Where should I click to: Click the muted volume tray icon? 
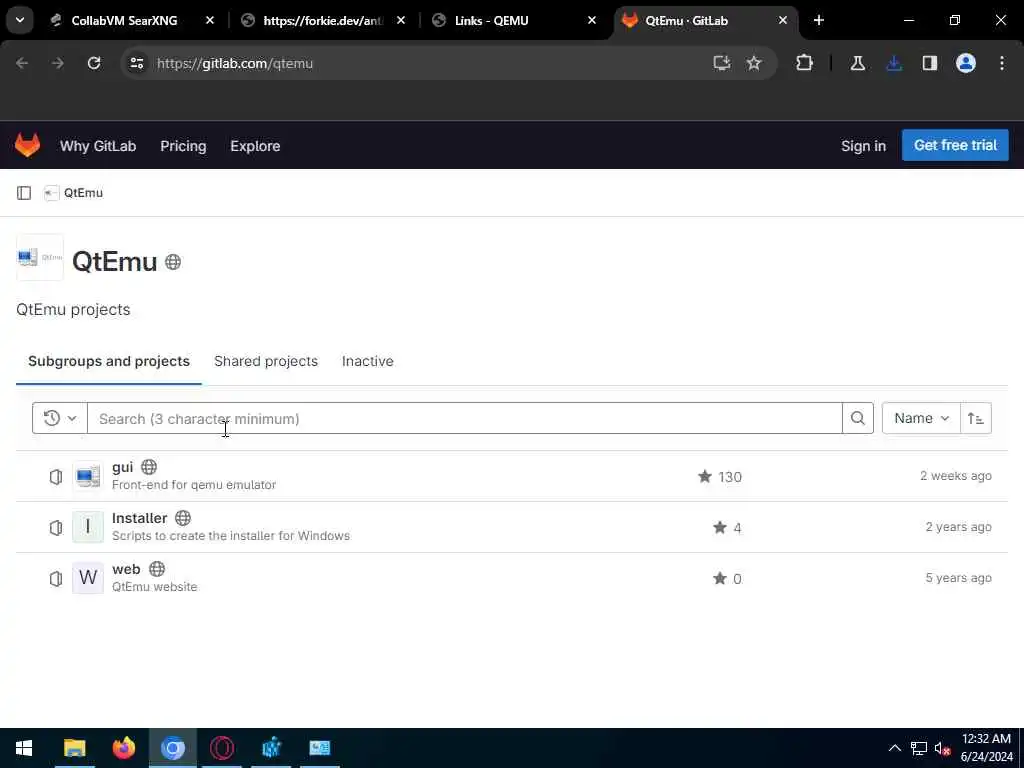tap(942, 748)
